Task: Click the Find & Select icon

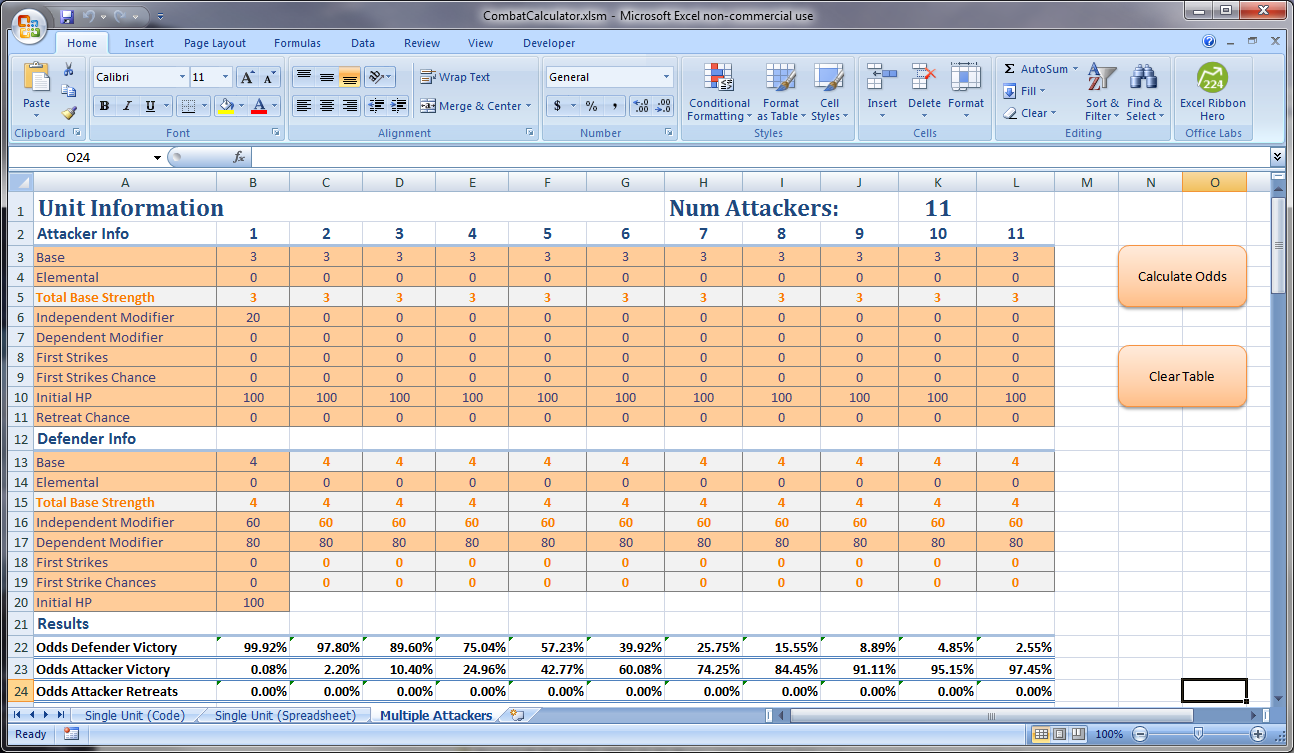Action: tap(1144, 92)
